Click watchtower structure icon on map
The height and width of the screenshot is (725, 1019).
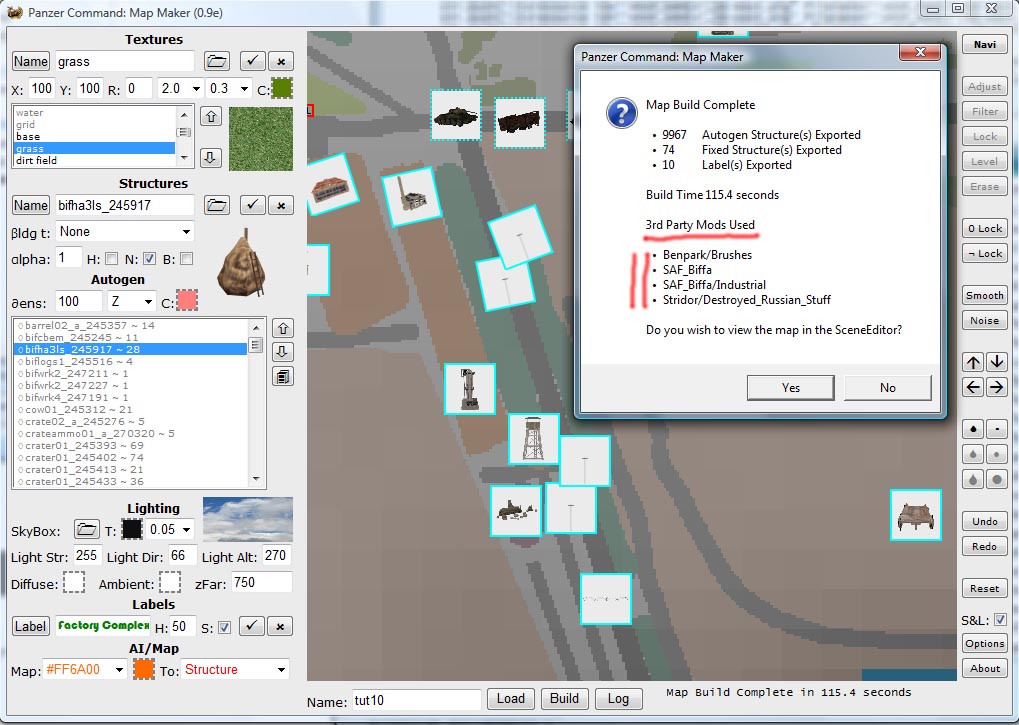coord(534,439)
